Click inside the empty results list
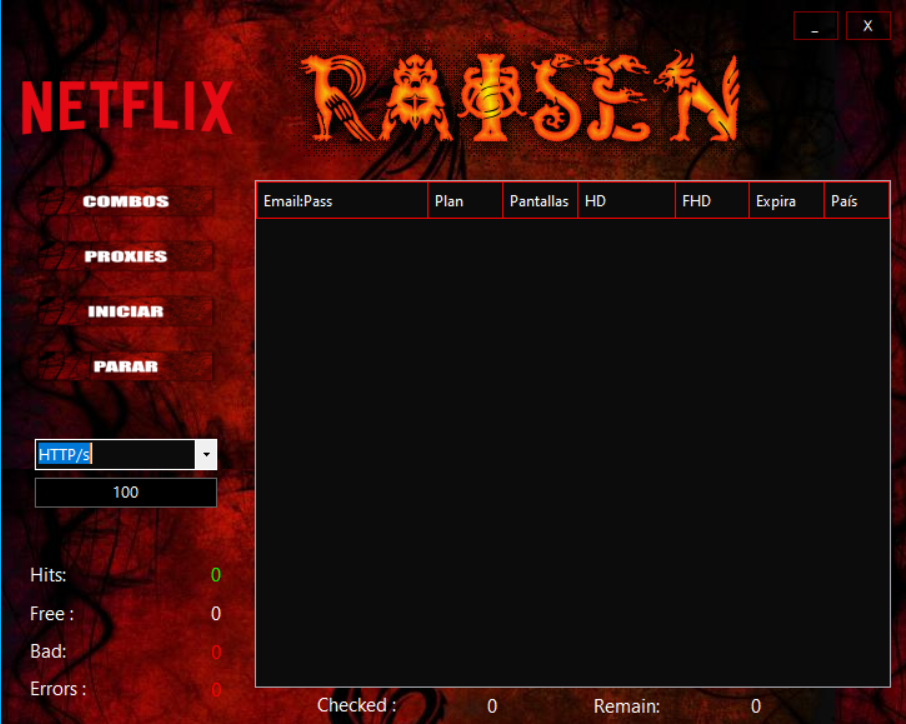The image size is (906, 724). click(572, 450)
